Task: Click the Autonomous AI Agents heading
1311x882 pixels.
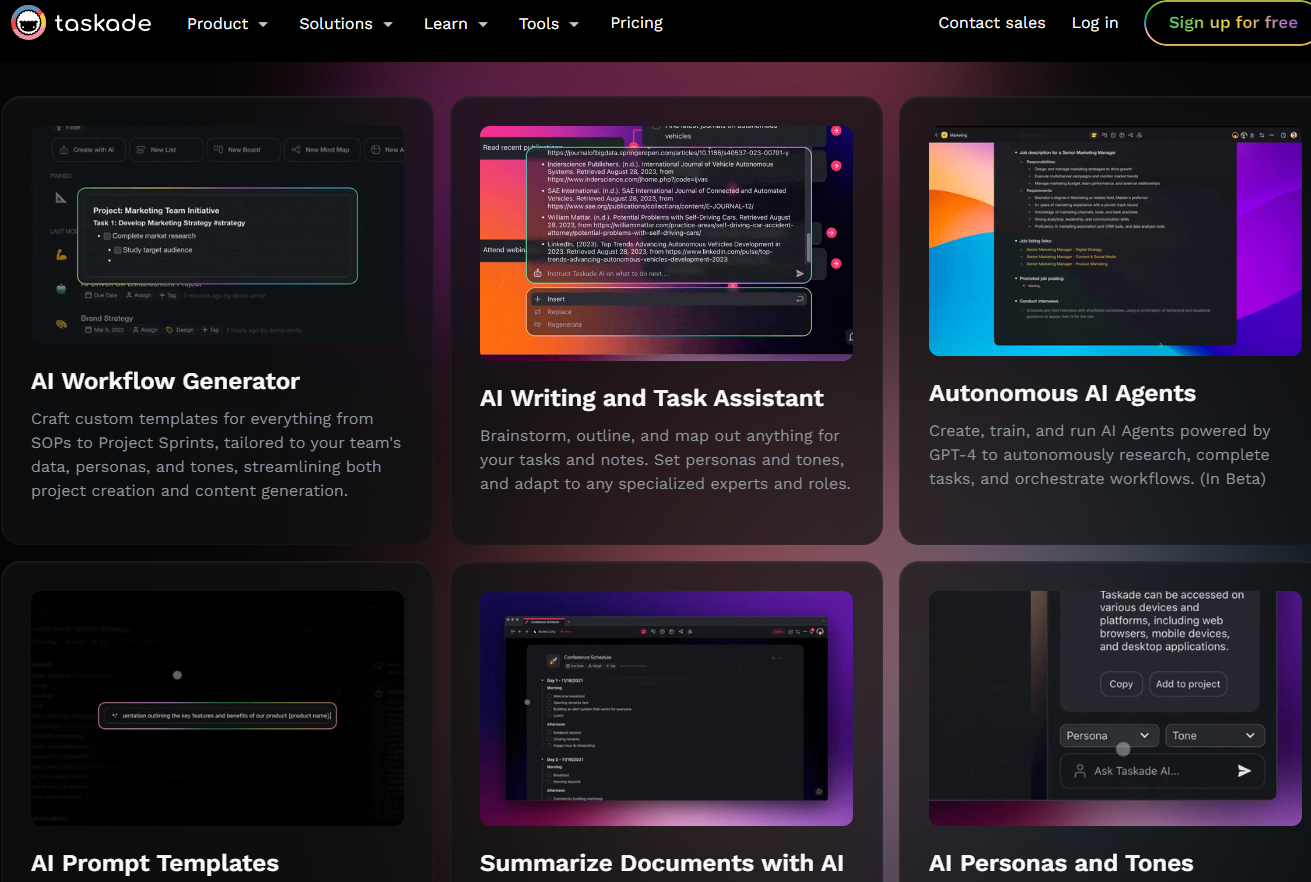Action: (1062, 393)
